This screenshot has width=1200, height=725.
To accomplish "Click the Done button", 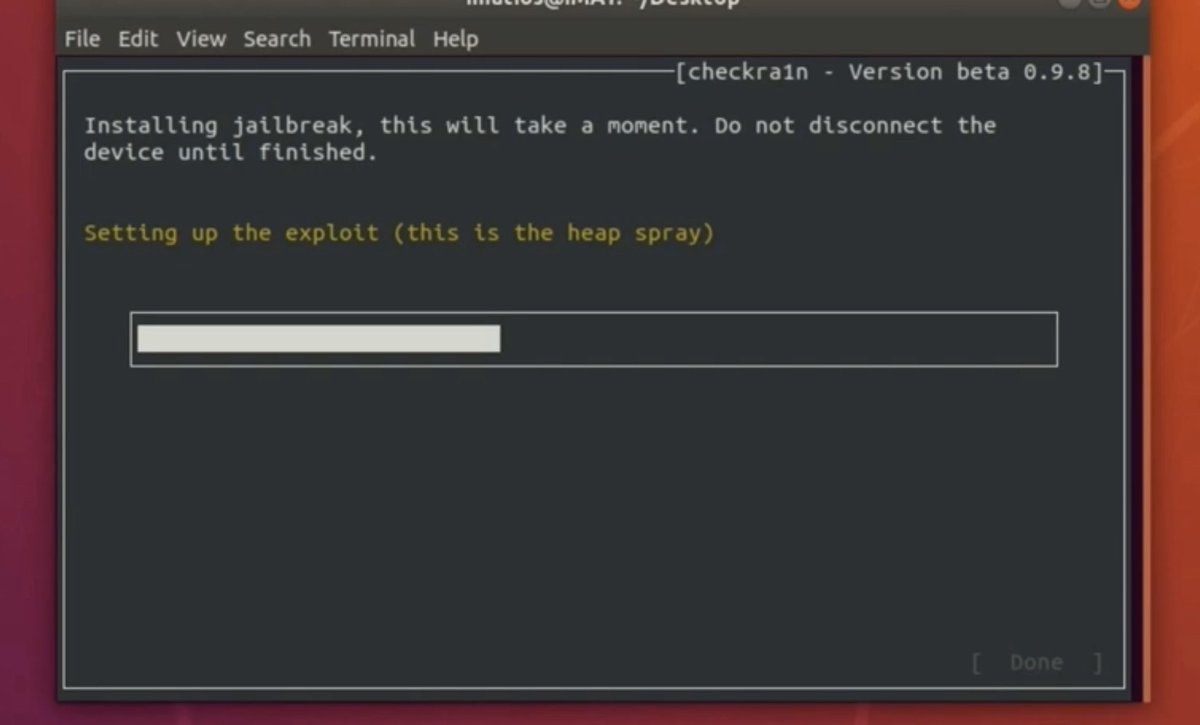I will (1037, 662).
